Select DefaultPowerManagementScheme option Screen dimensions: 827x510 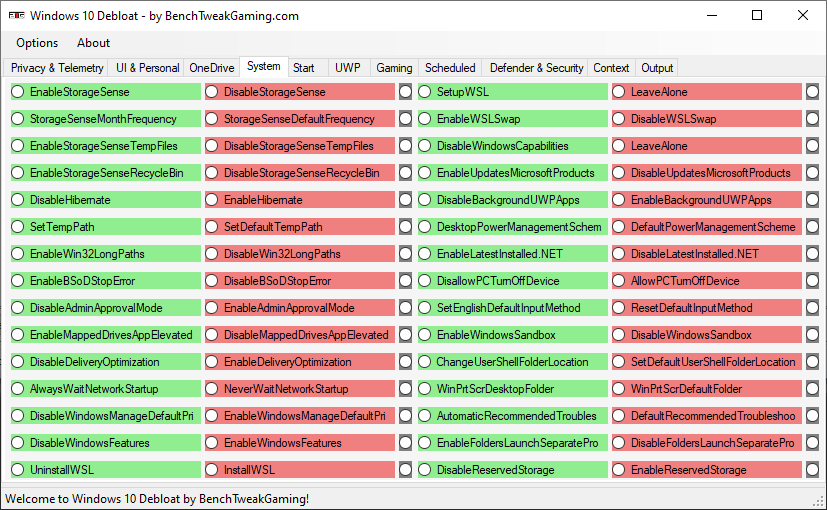tap(707, 227)
